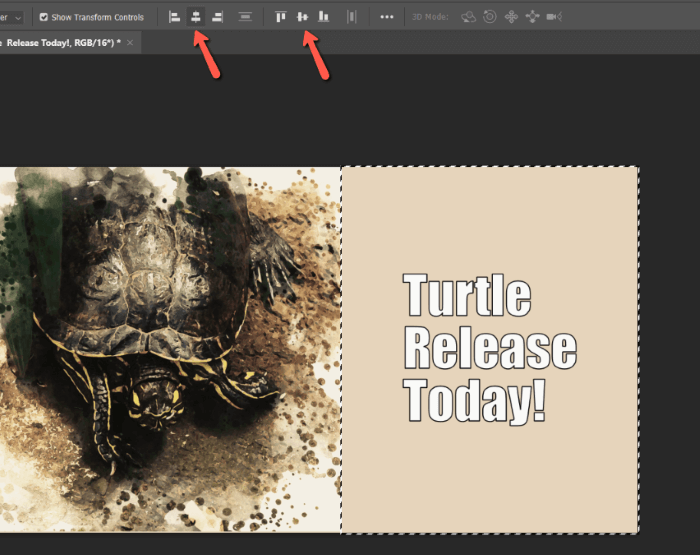This screenshot has width=700, height=555.
Task: Select 3D slide icon
Action: (x=532, y=17)
